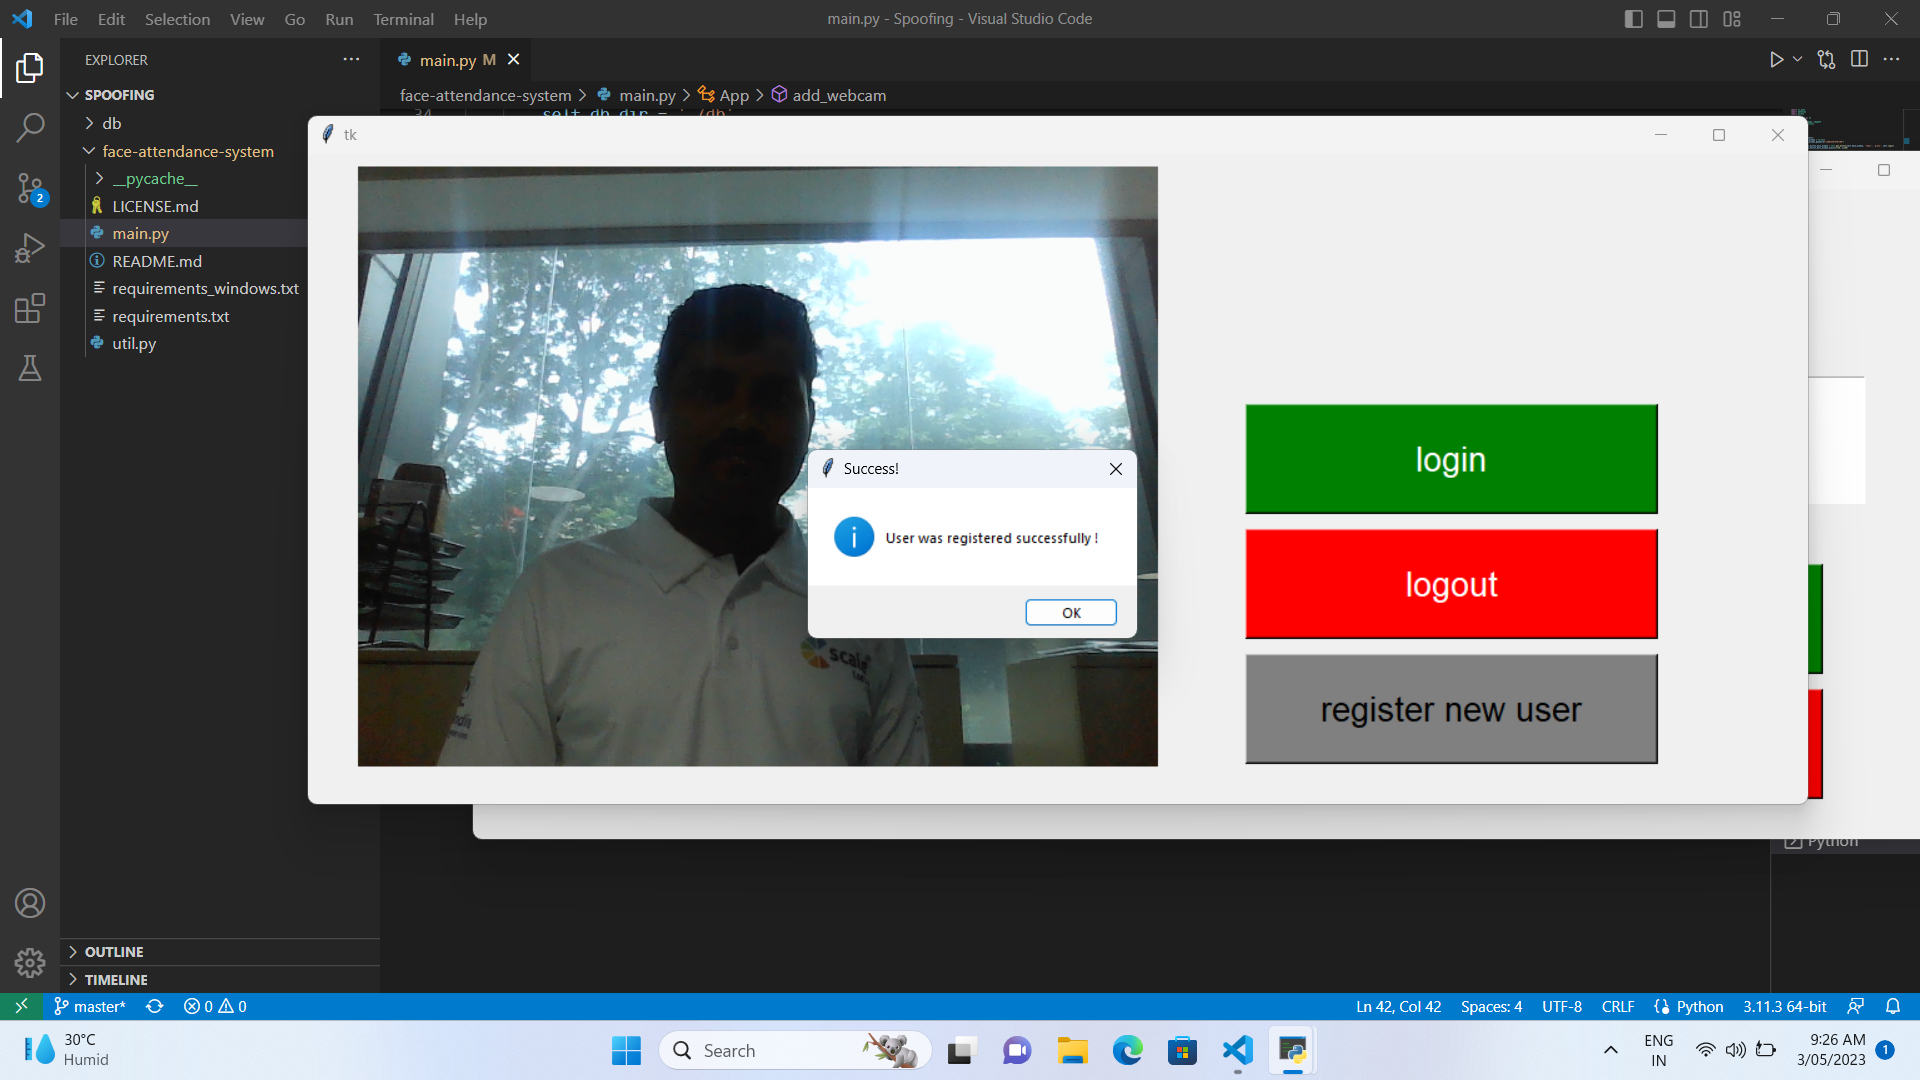Toggle the secondary sidebar visibility

pyautogui.click(x=1699, y=18)
